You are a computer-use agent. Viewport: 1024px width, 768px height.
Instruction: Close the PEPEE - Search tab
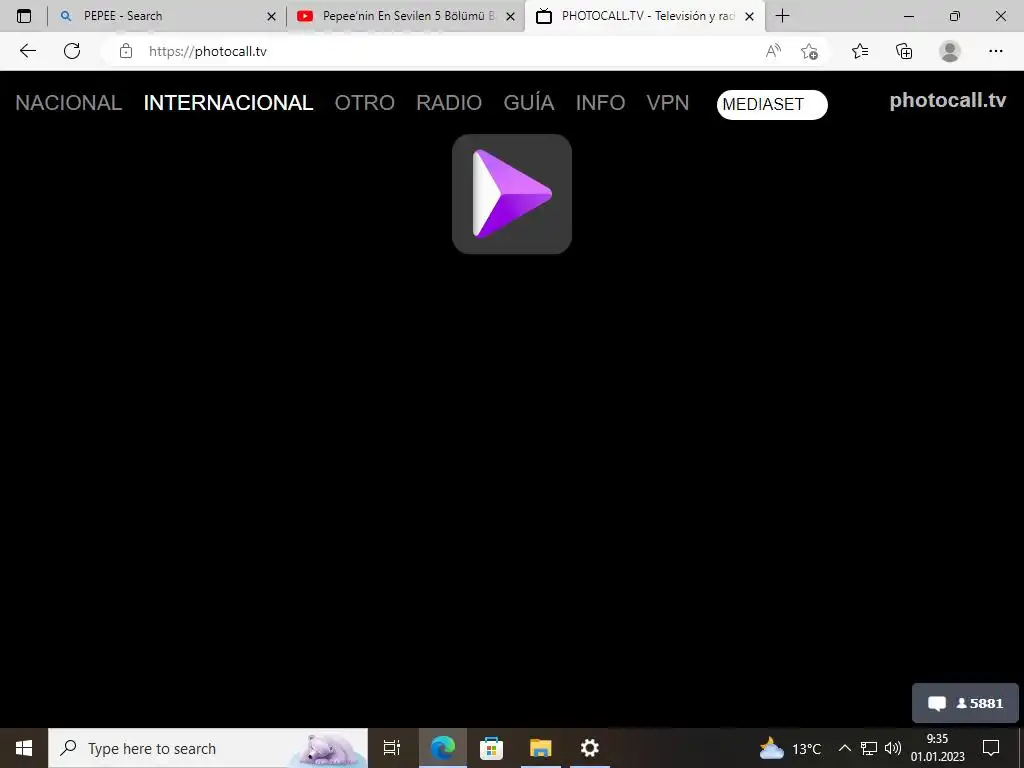tap(271, 16)
